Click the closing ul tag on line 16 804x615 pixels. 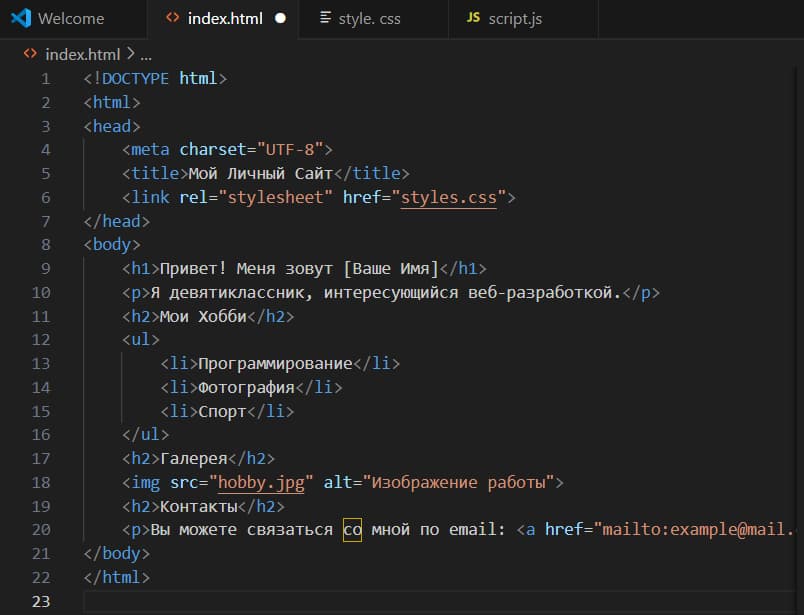click(x=146, y=434)
